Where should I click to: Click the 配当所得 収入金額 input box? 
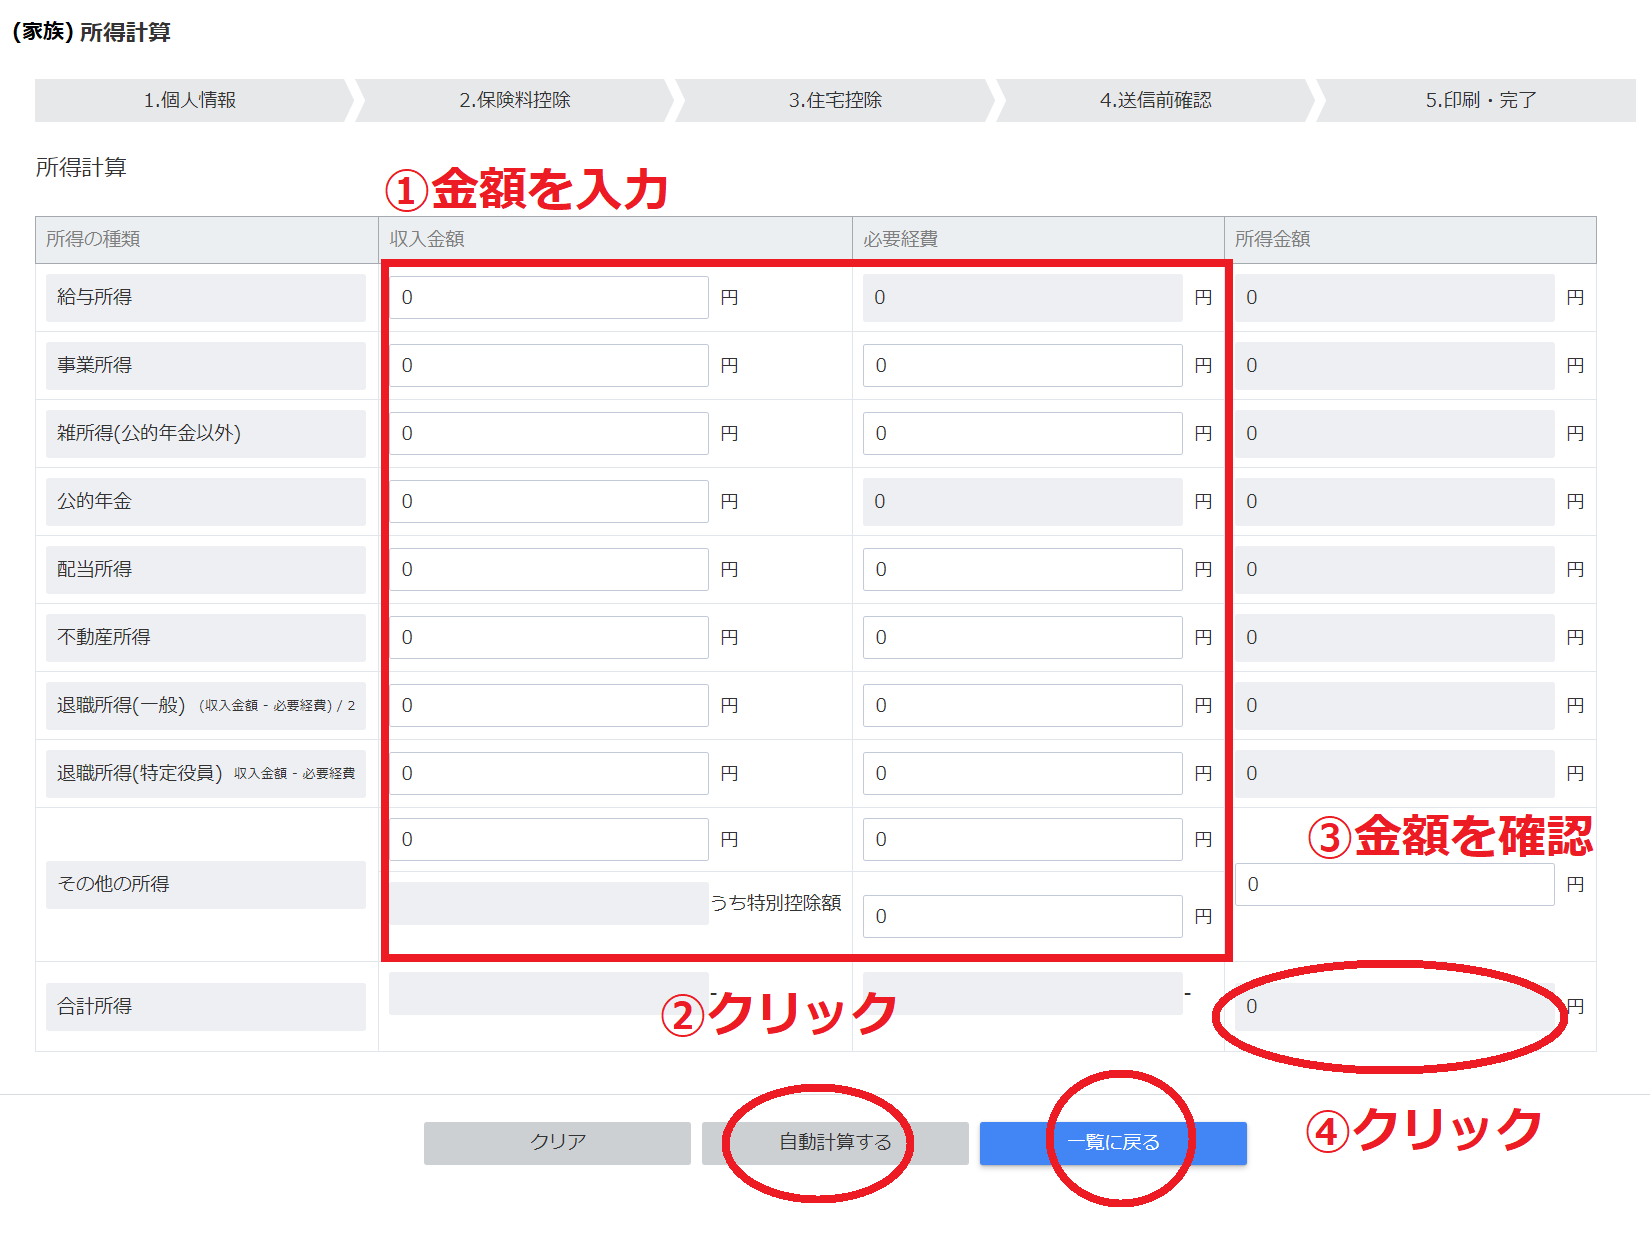coord(548,569)
